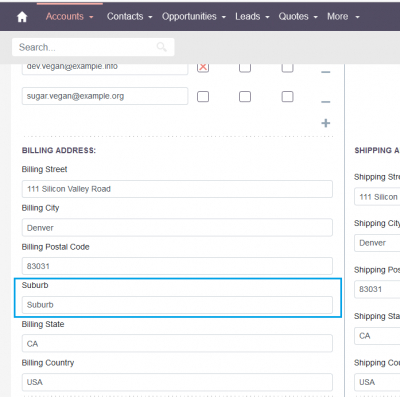
Task: Open the Quotes dropdown arrow
Action: coord(315,17)
